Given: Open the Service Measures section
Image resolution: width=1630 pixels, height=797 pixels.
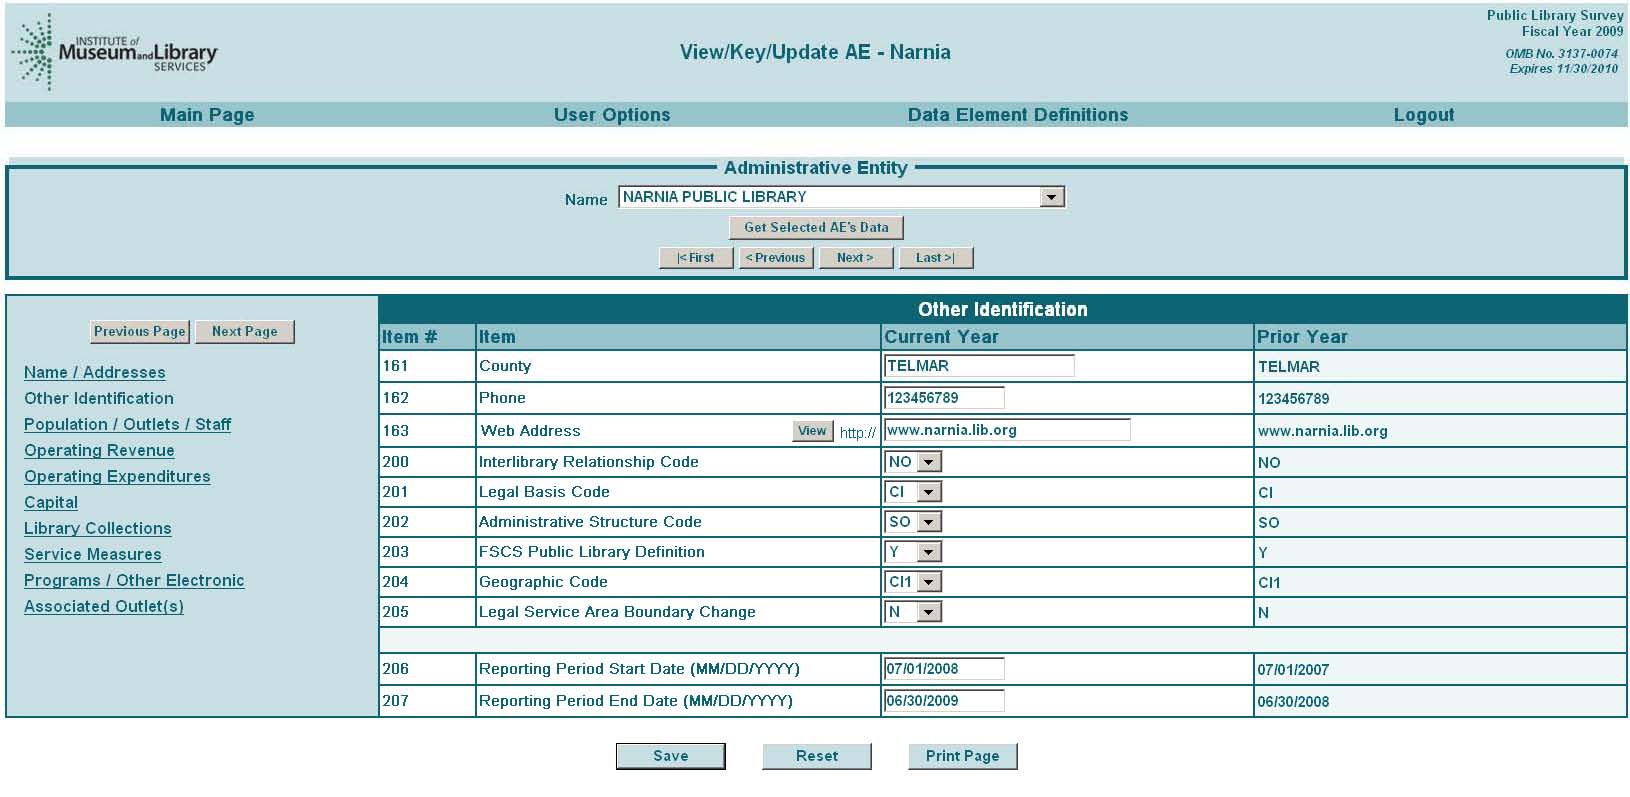Looking at the screenshot, I should (x=93, y=554).
